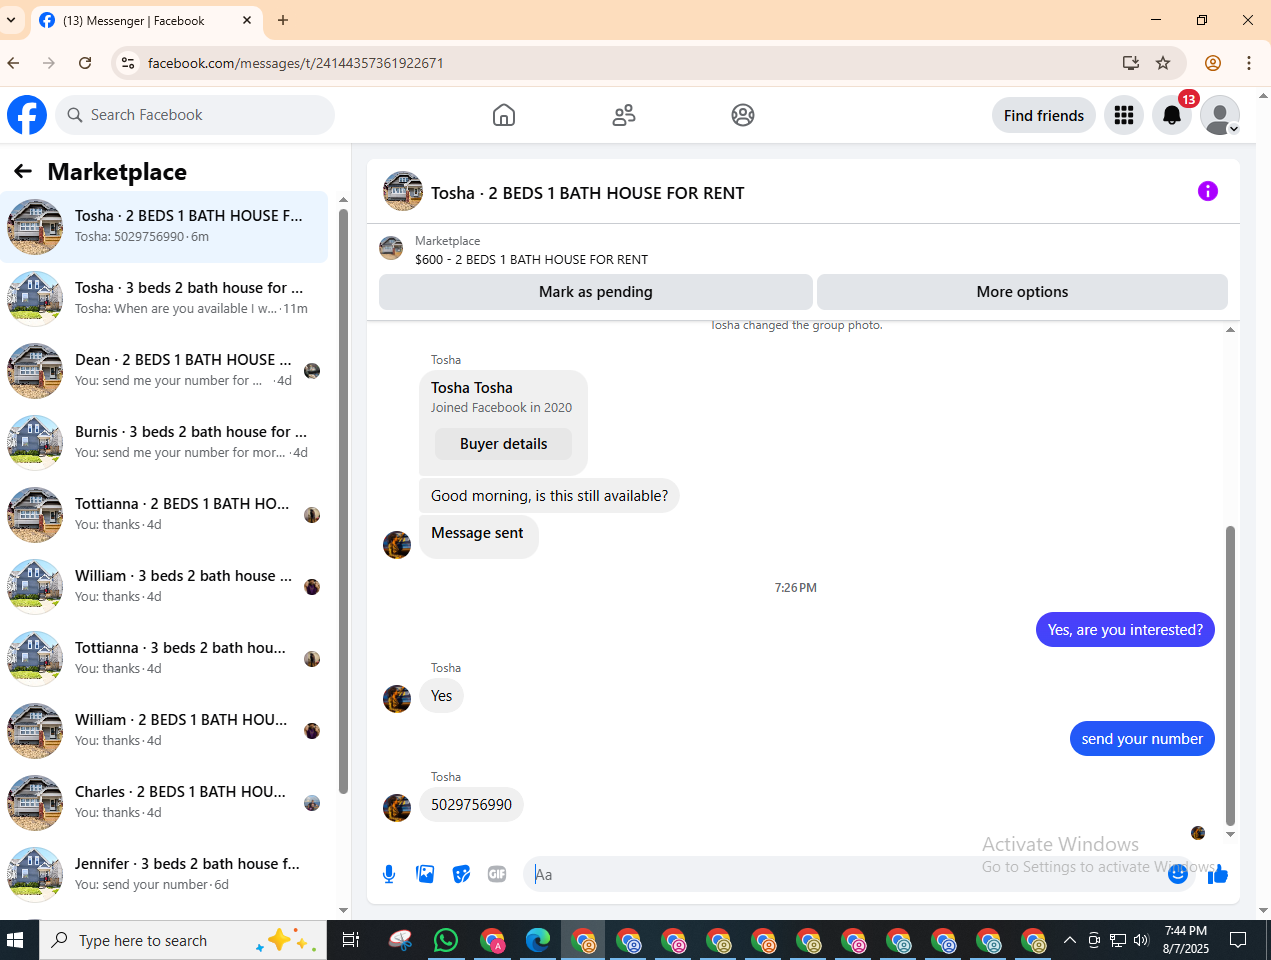1271x960 pixels.
Task: Open Dean 2 BEDS 1 BATH chat
Action: pyautogui.click(x=164, y=371)
